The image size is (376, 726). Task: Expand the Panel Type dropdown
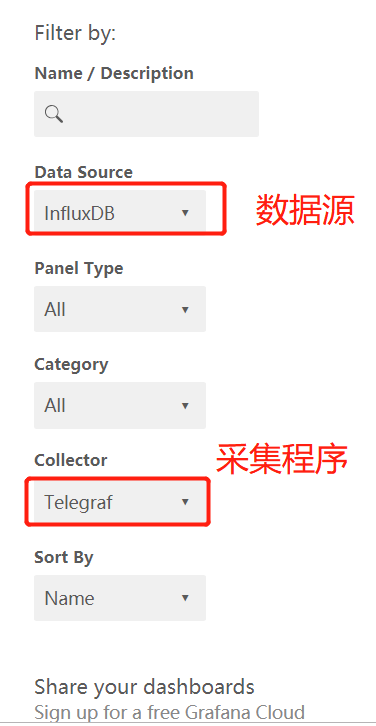click(x=120, y=309)
